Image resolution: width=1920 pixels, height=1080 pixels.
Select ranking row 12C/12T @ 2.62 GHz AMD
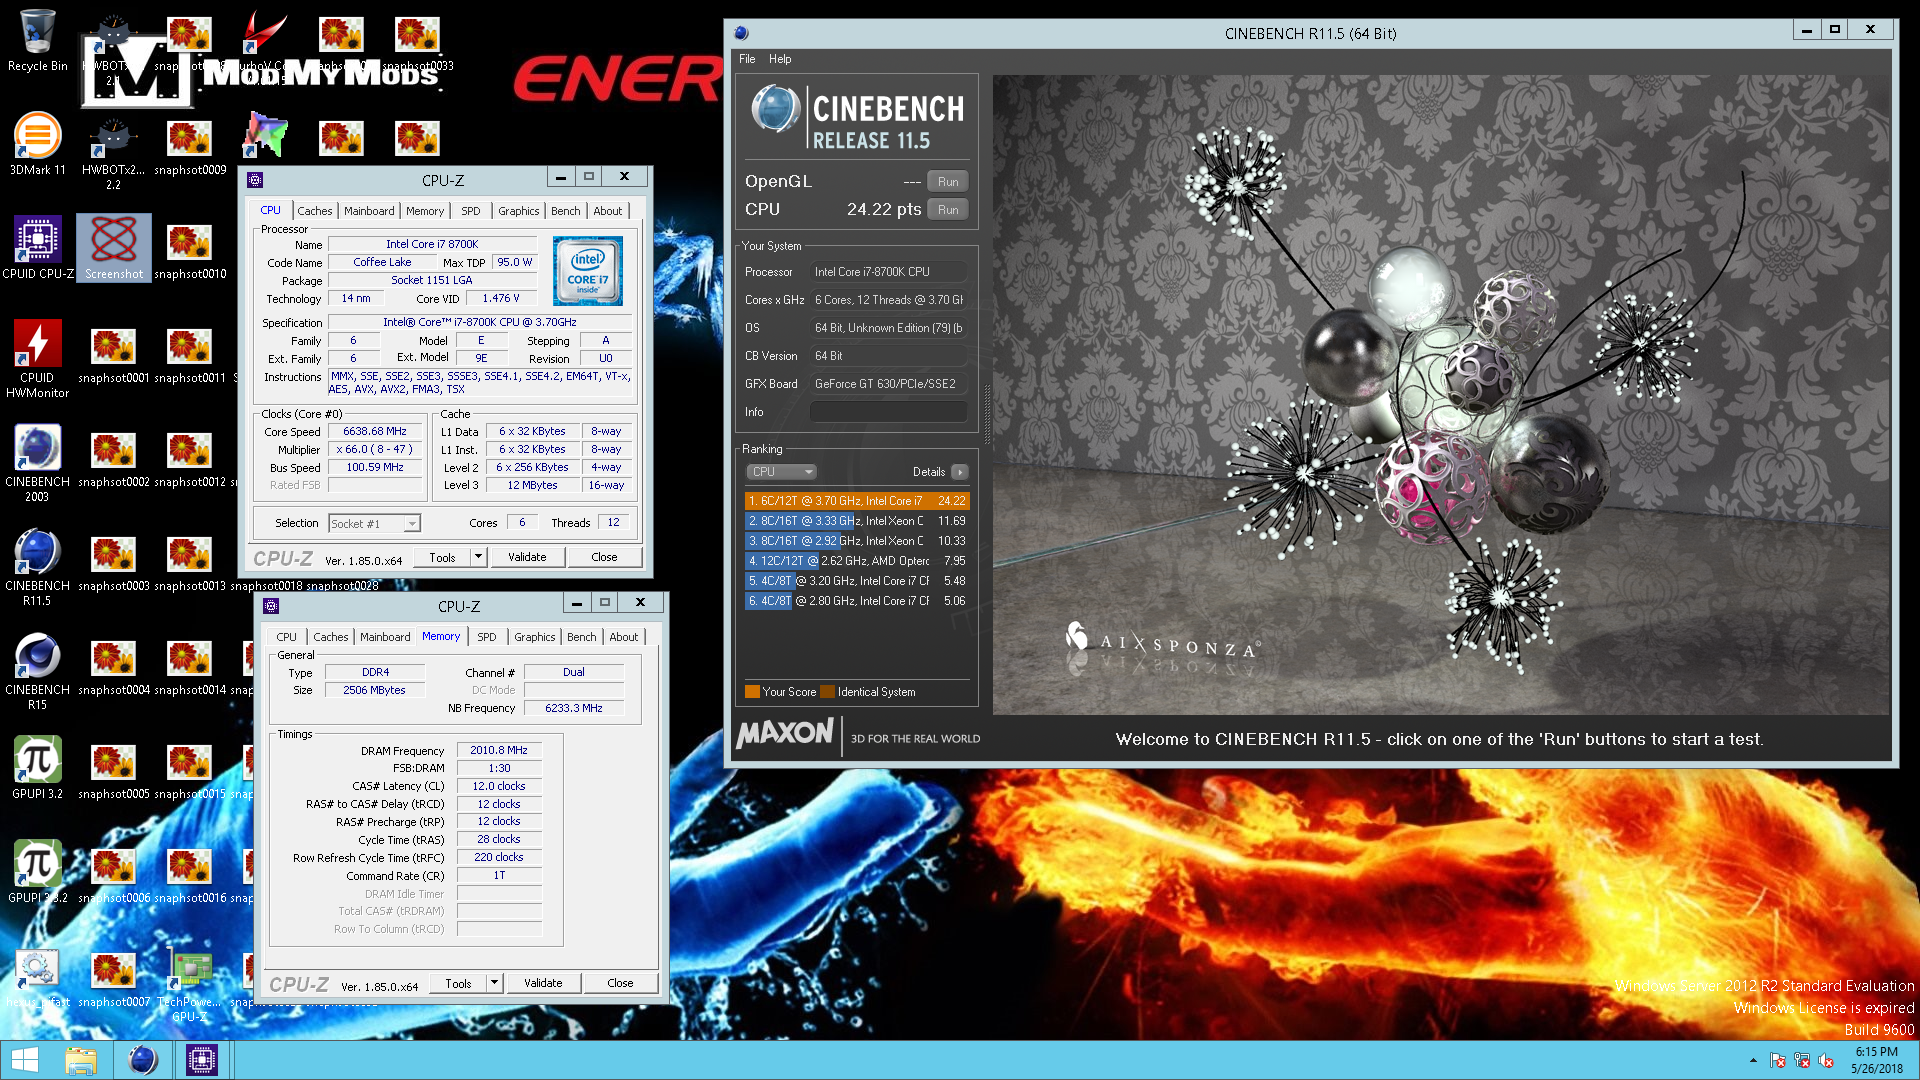pos(856,561)
